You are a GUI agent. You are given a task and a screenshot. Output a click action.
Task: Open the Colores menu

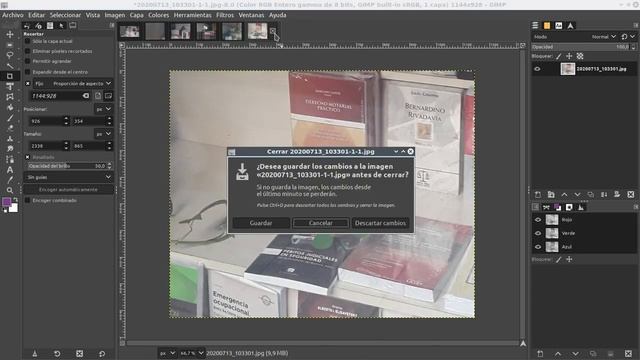click(x=158, y=15)
